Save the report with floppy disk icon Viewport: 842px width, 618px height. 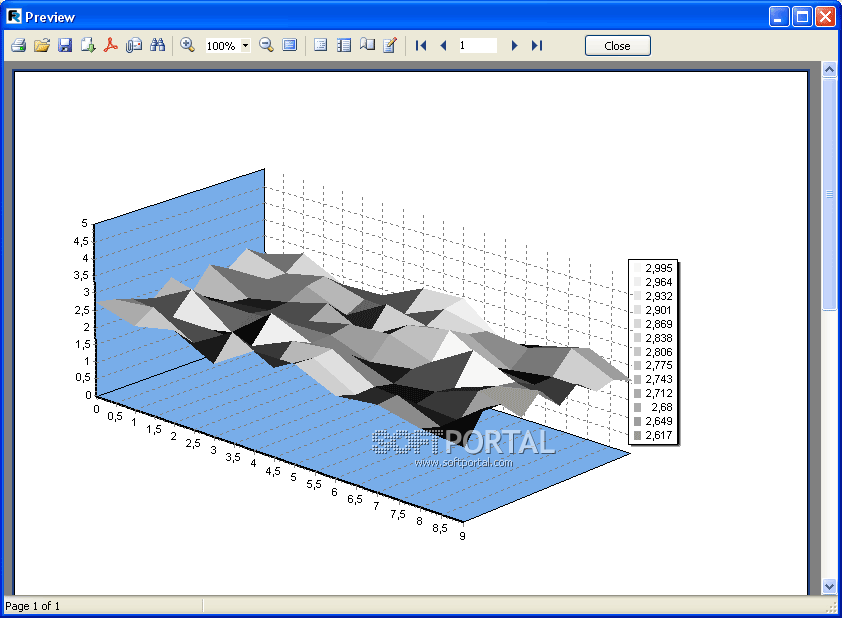65,45
